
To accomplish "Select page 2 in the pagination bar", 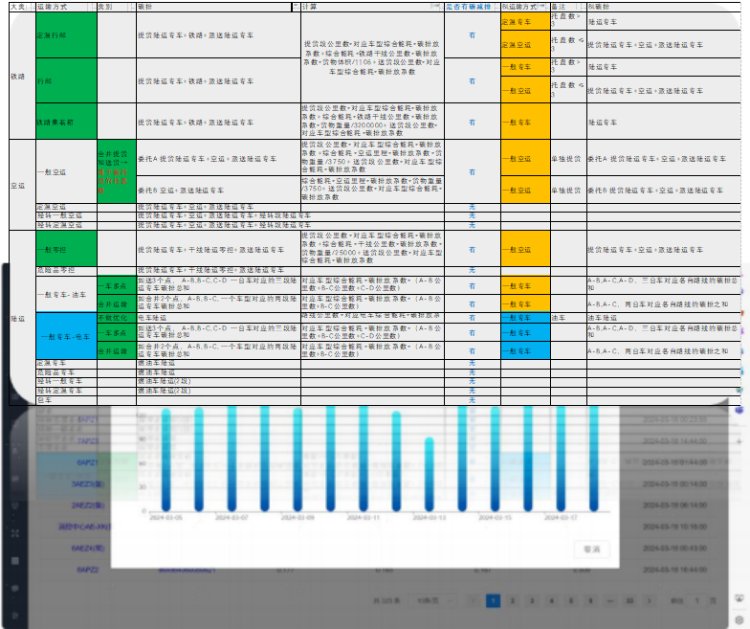I will (x=513, y=601).
